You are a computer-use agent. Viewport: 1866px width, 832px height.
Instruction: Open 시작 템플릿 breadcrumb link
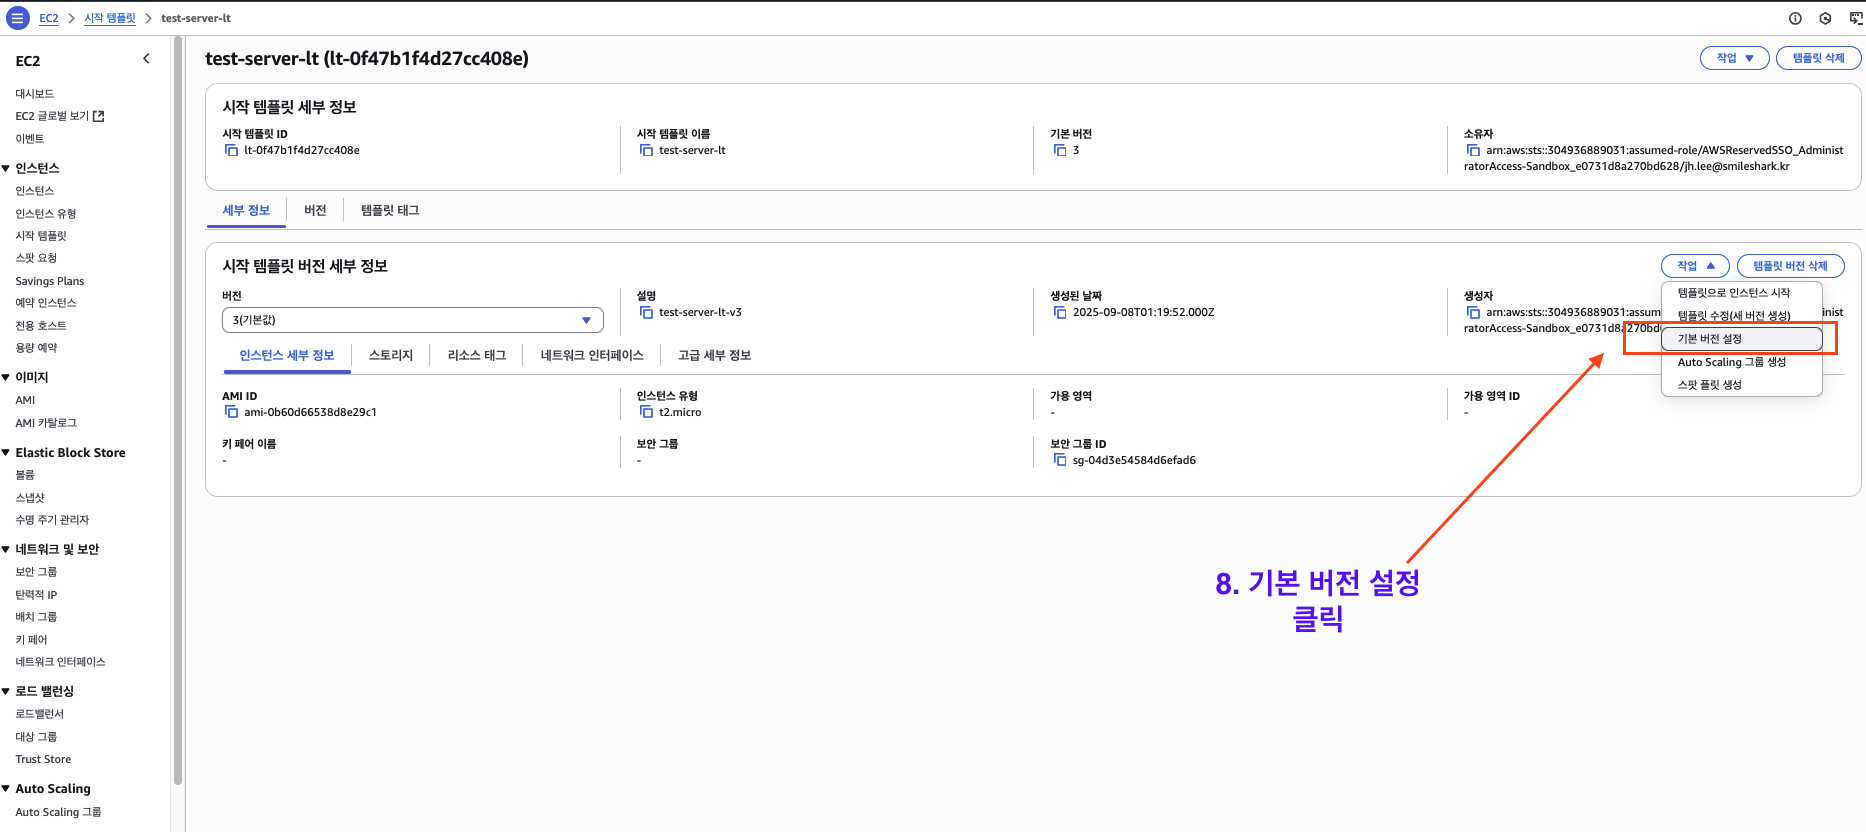110,18
